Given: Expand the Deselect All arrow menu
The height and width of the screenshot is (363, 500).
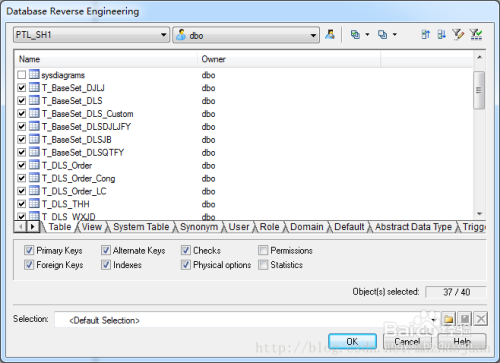Looking at the screenshot, I should [x=395, y=34].
